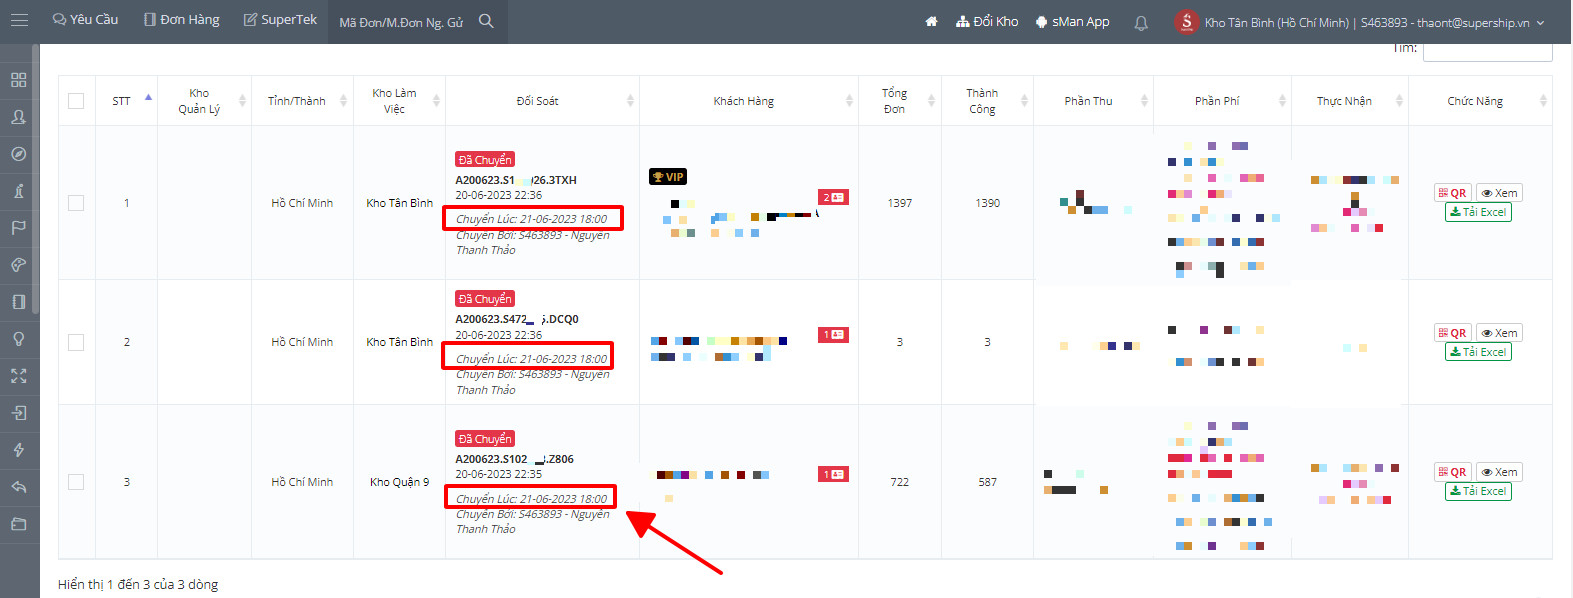Open the sign-in arrow icon in the sidebar
This screenshot has width=1573, height=598.
[18, 413]
